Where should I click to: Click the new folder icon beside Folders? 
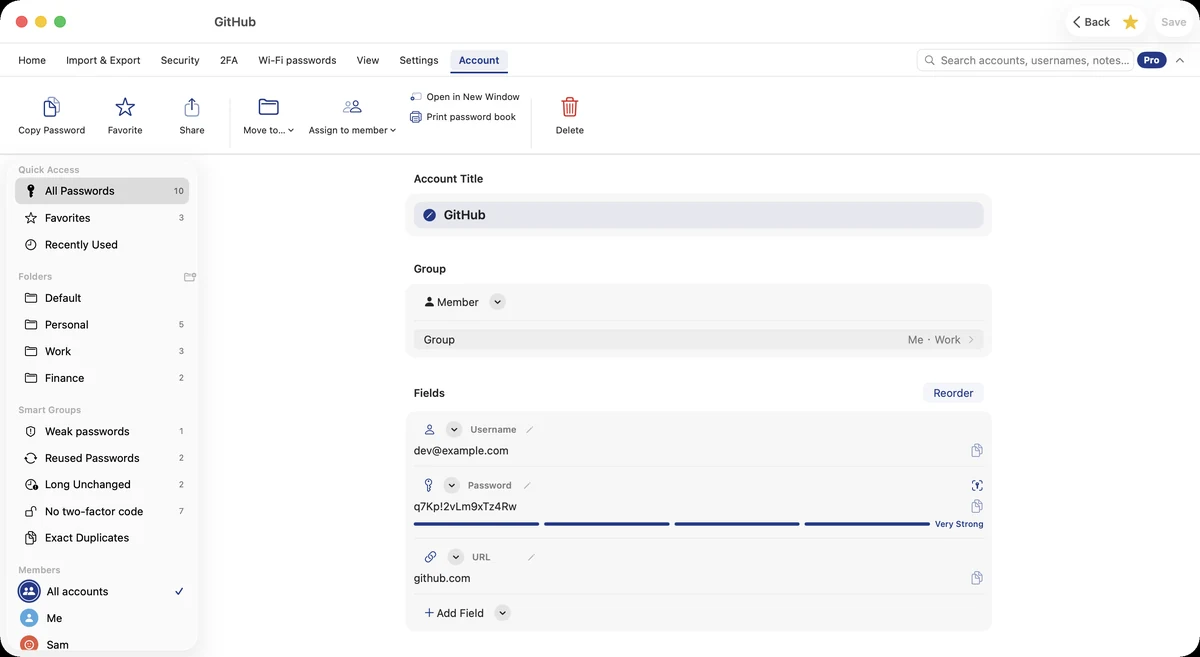190,277
